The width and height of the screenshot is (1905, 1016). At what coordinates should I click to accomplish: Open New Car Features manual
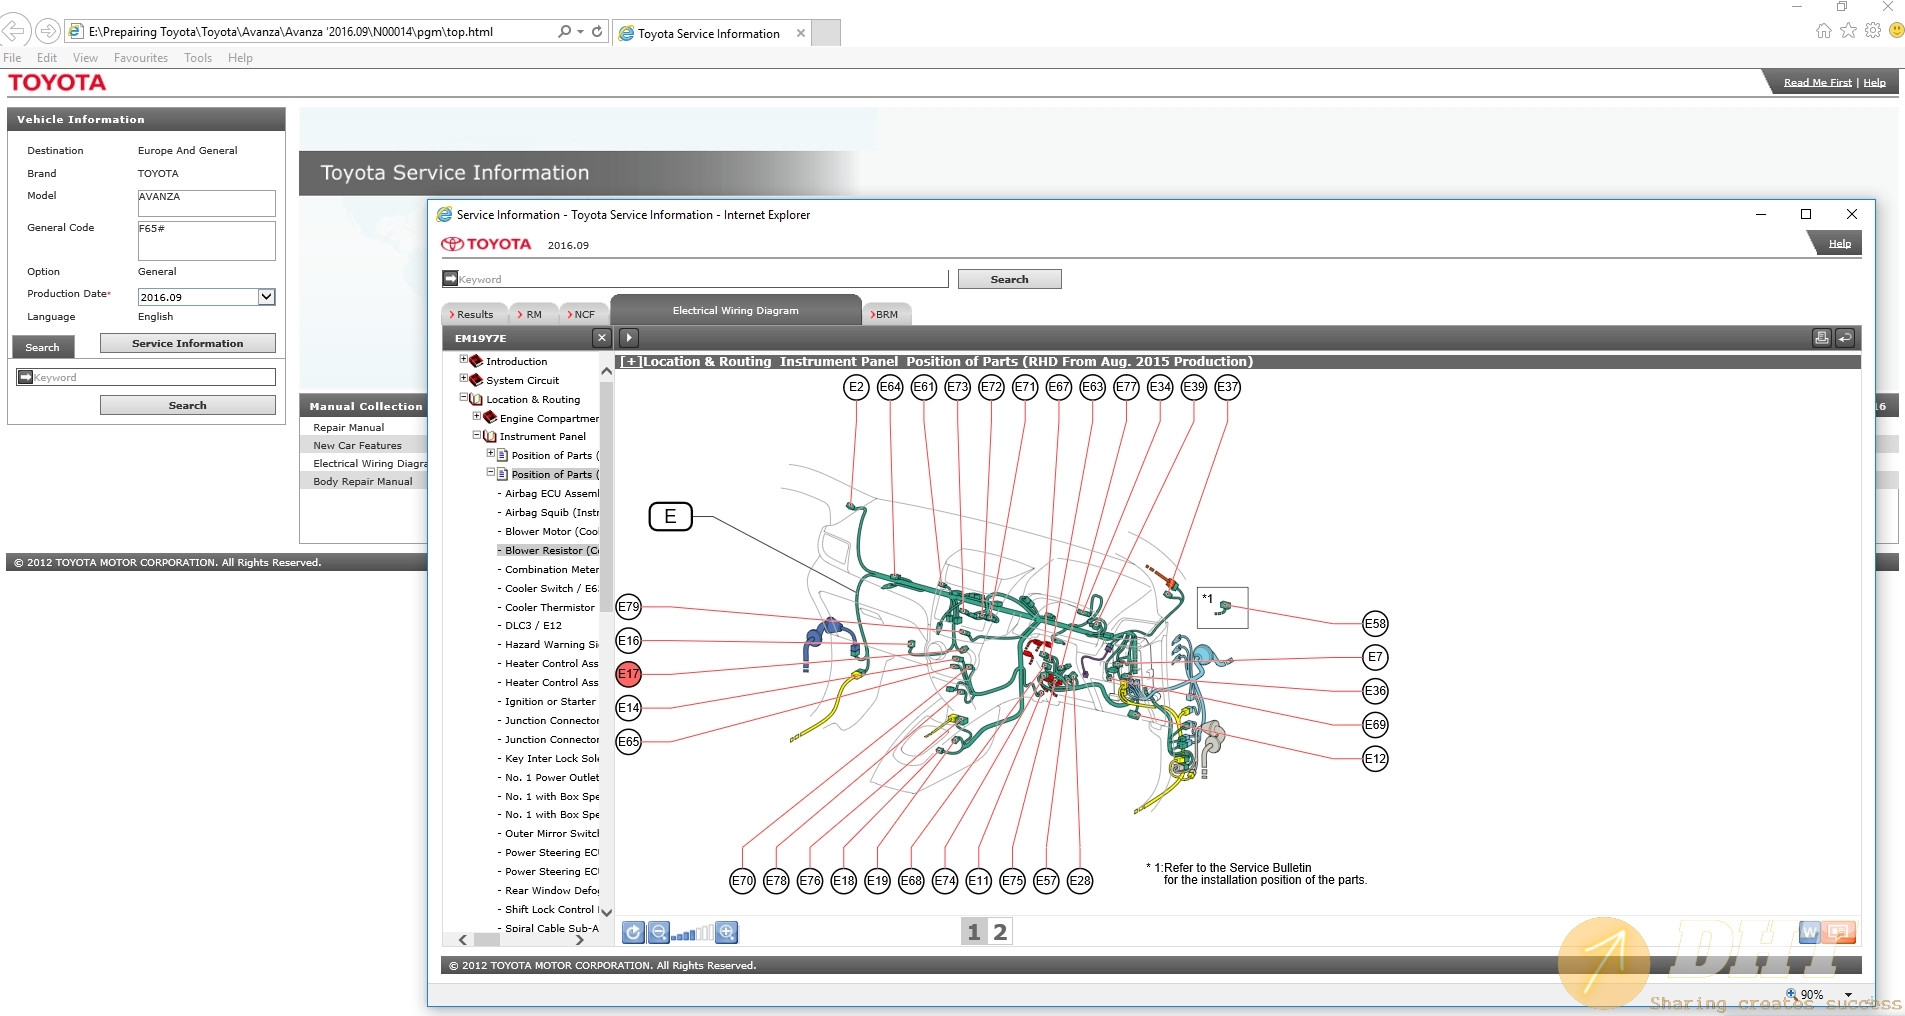click(x=357, y=445)
